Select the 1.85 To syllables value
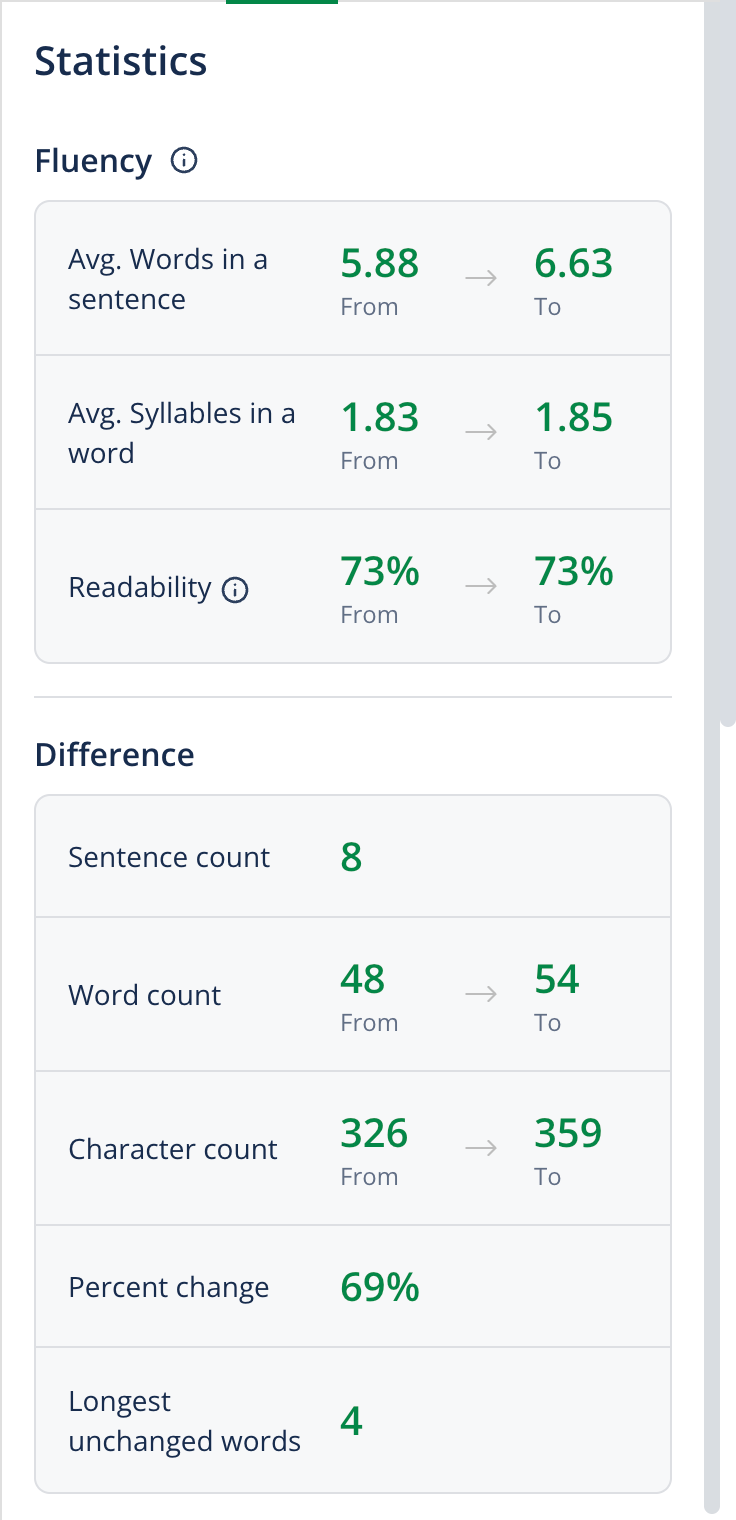 [573, 418]
